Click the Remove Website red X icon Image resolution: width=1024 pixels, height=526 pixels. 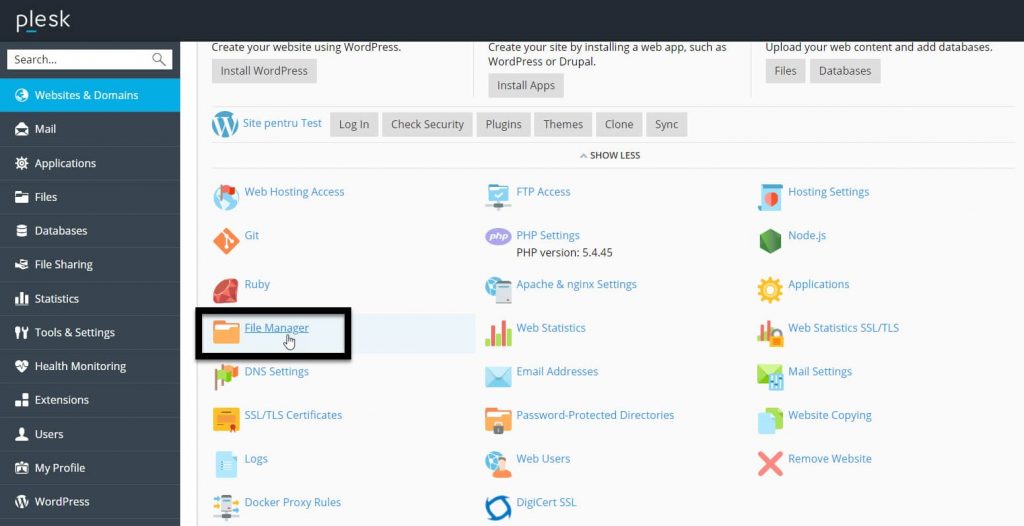769,463
